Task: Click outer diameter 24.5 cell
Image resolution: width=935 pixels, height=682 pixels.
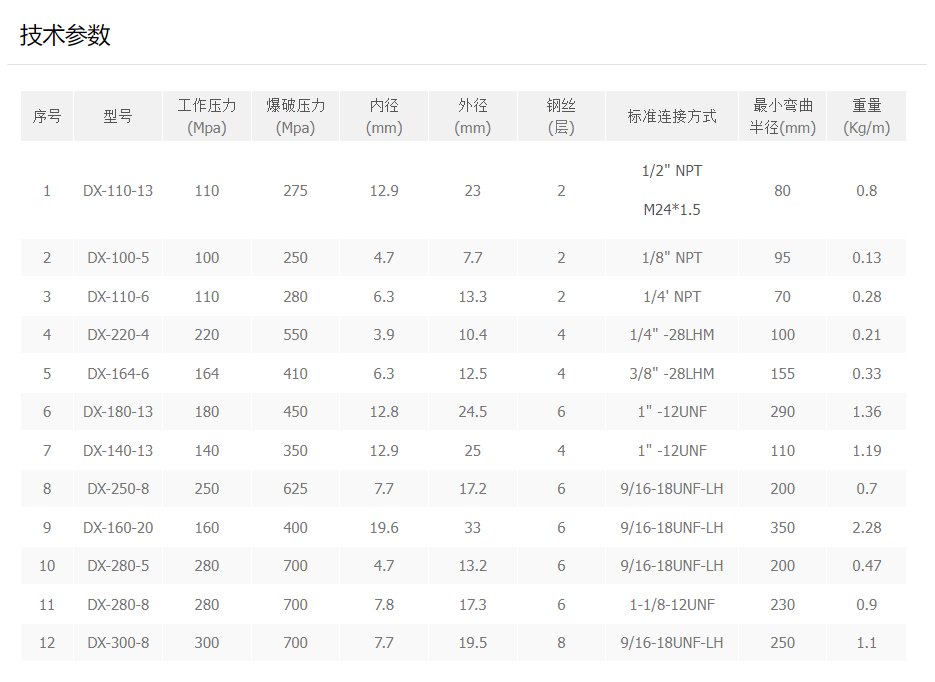Action: (473, 411)
